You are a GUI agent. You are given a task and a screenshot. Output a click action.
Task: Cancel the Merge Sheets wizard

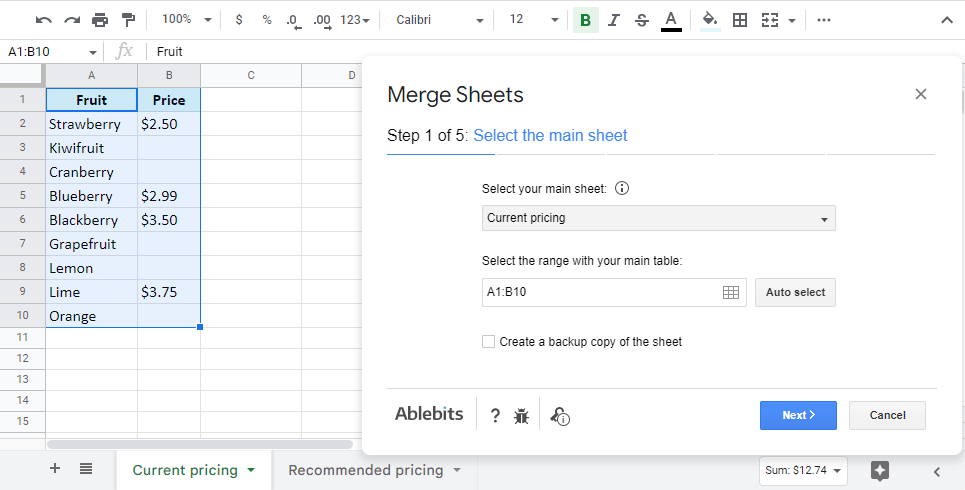(x=887, y=416)
